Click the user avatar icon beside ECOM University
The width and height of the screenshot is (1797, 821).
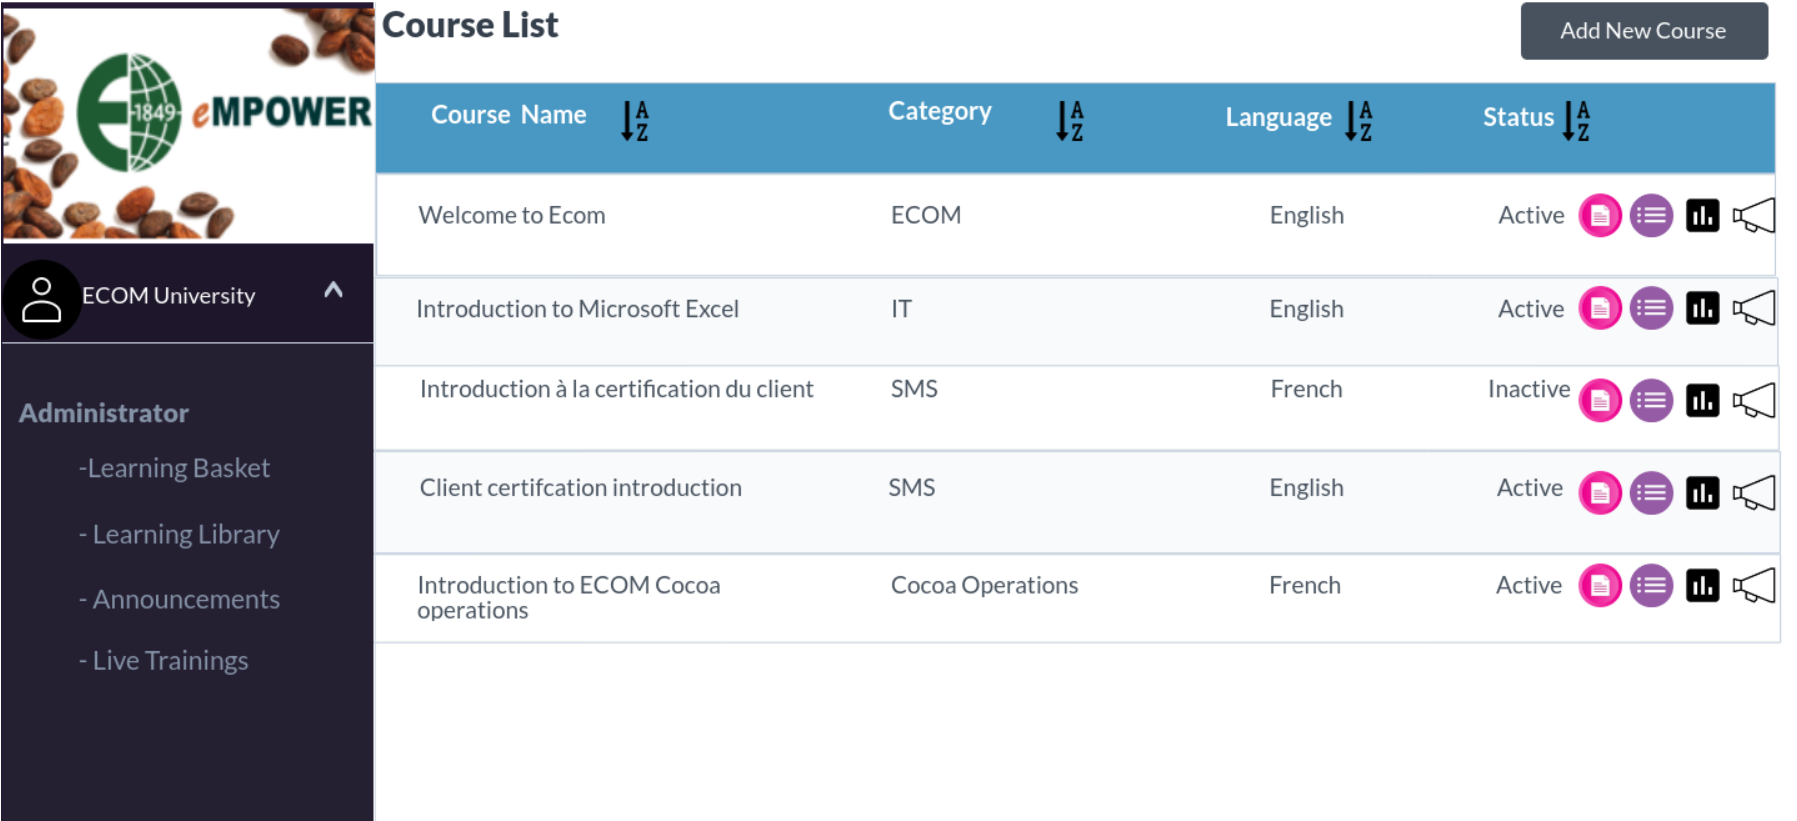(x=41, y=299)
